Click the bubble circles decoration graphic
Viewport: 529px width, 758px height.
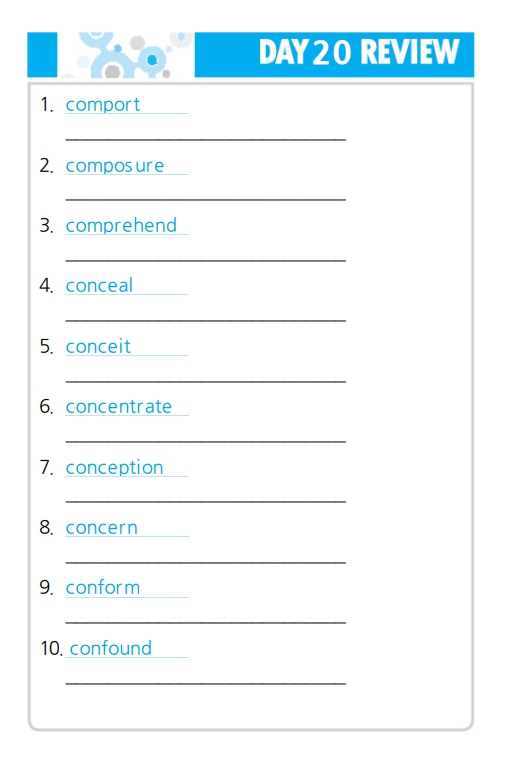[126, 55]
